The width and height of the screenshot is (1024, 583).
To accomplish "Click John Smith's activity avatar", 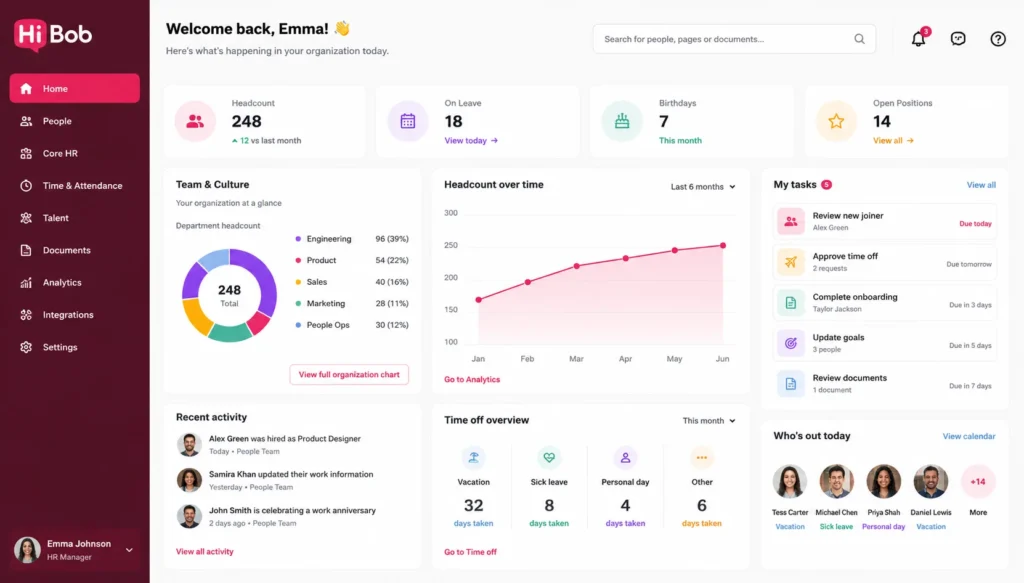I will click(189, 516).
